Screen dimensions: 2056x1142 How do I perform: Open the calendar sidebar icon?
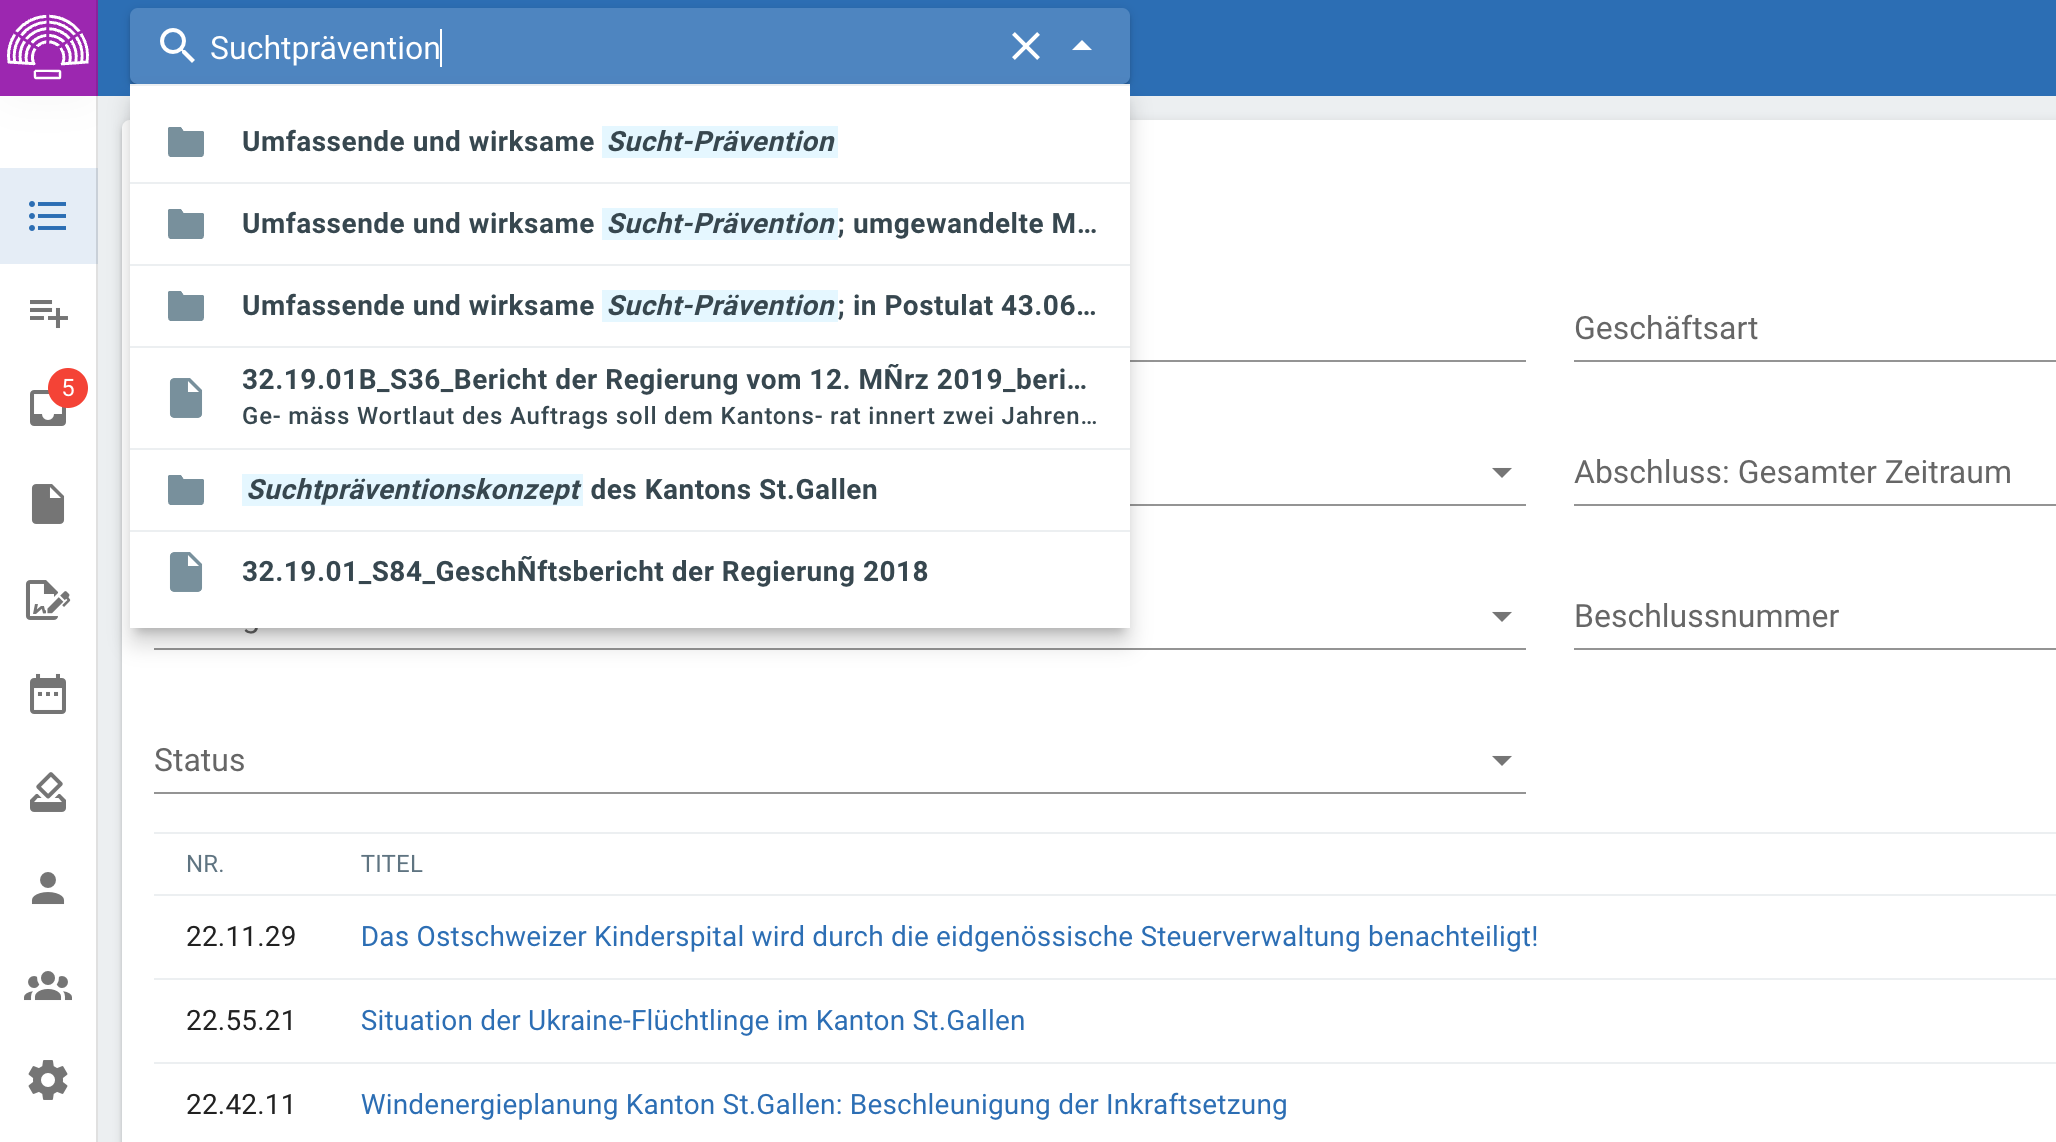tap(48, 694)
